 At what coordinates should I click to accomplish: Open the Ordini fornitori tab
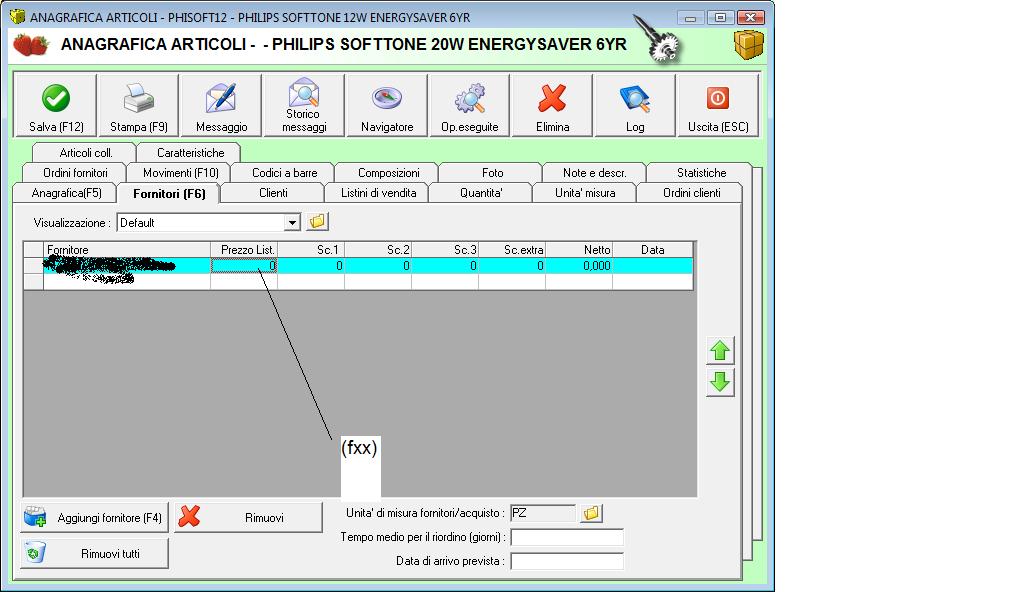(75, 173)
